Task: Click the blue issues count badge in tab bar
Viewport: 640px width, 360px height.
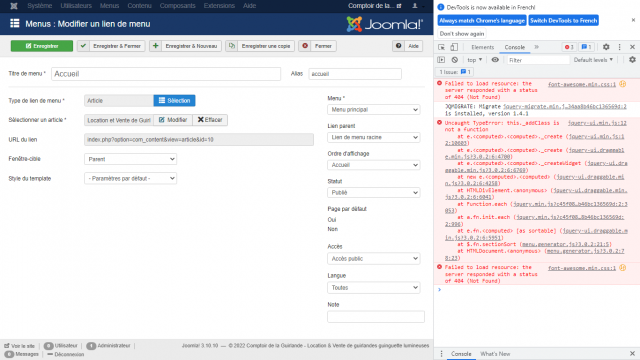Action: click(x=587, y=47)
